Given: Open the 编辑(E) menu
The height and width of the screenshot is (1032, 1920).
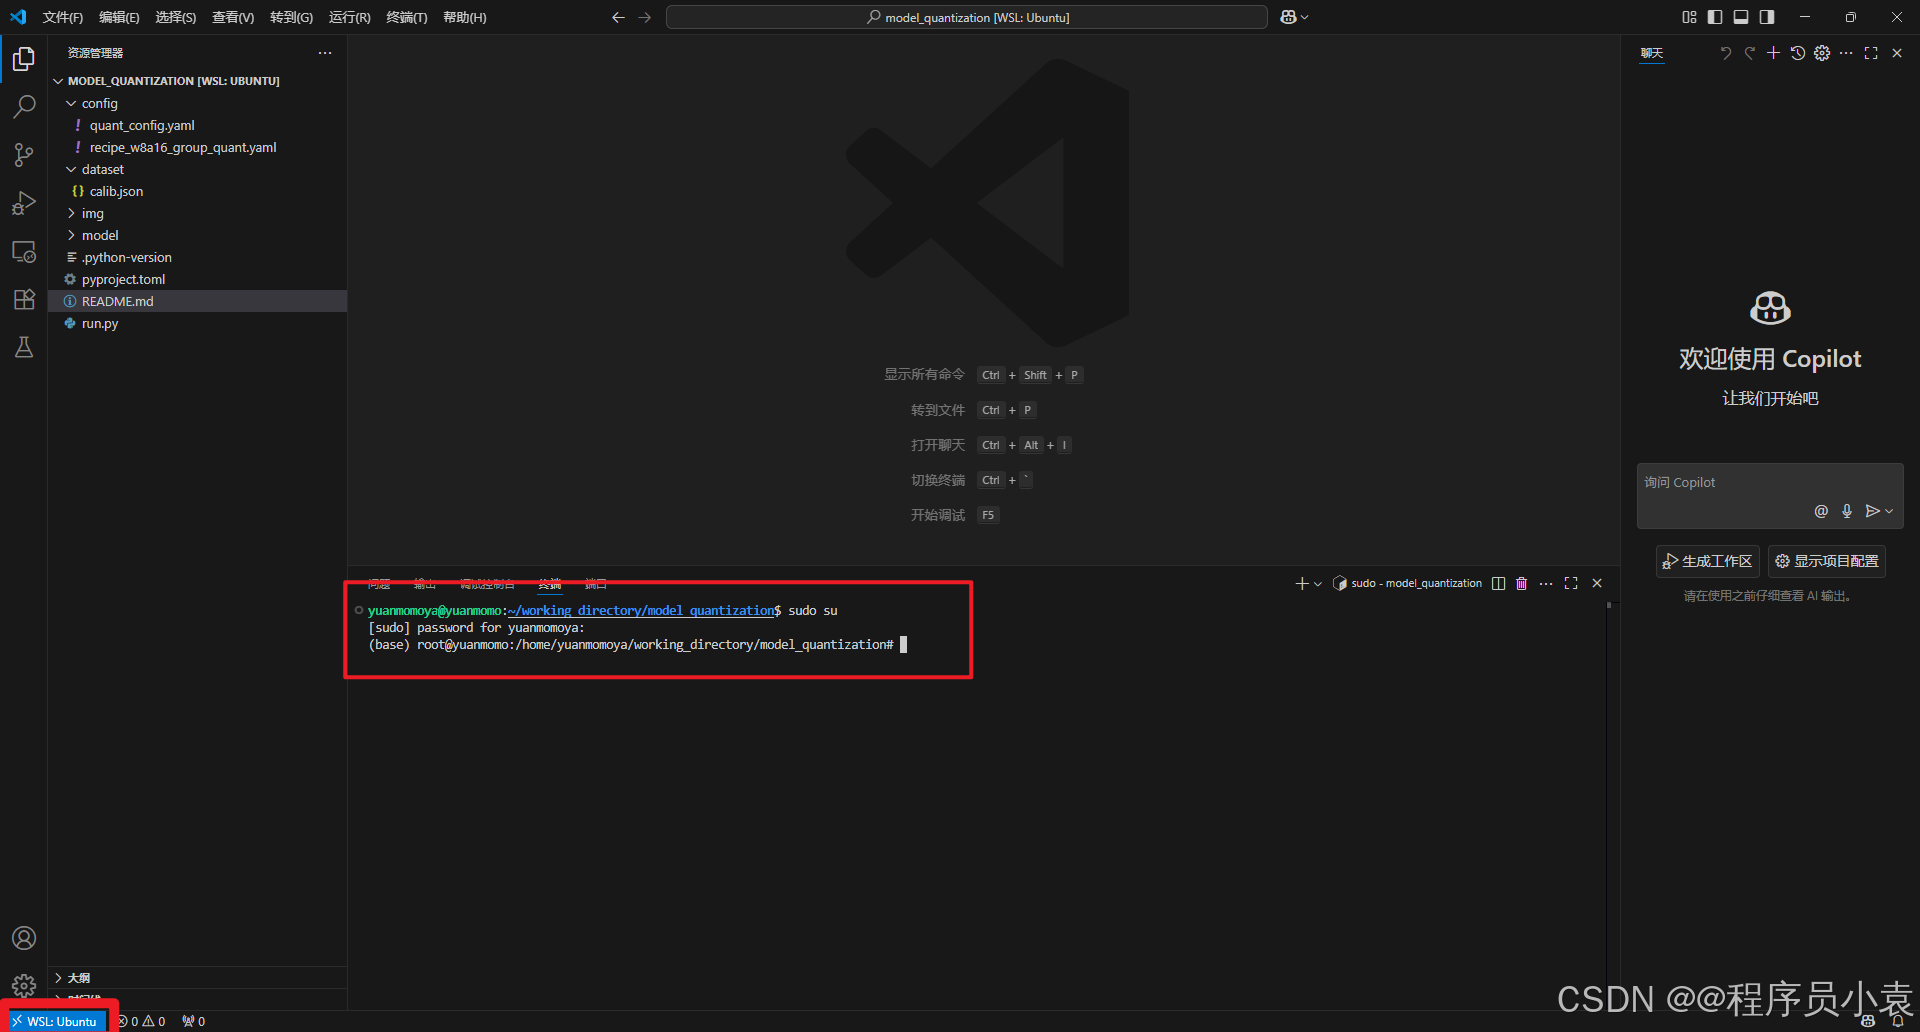Looking at the screenshot, I should coord(119,17).
